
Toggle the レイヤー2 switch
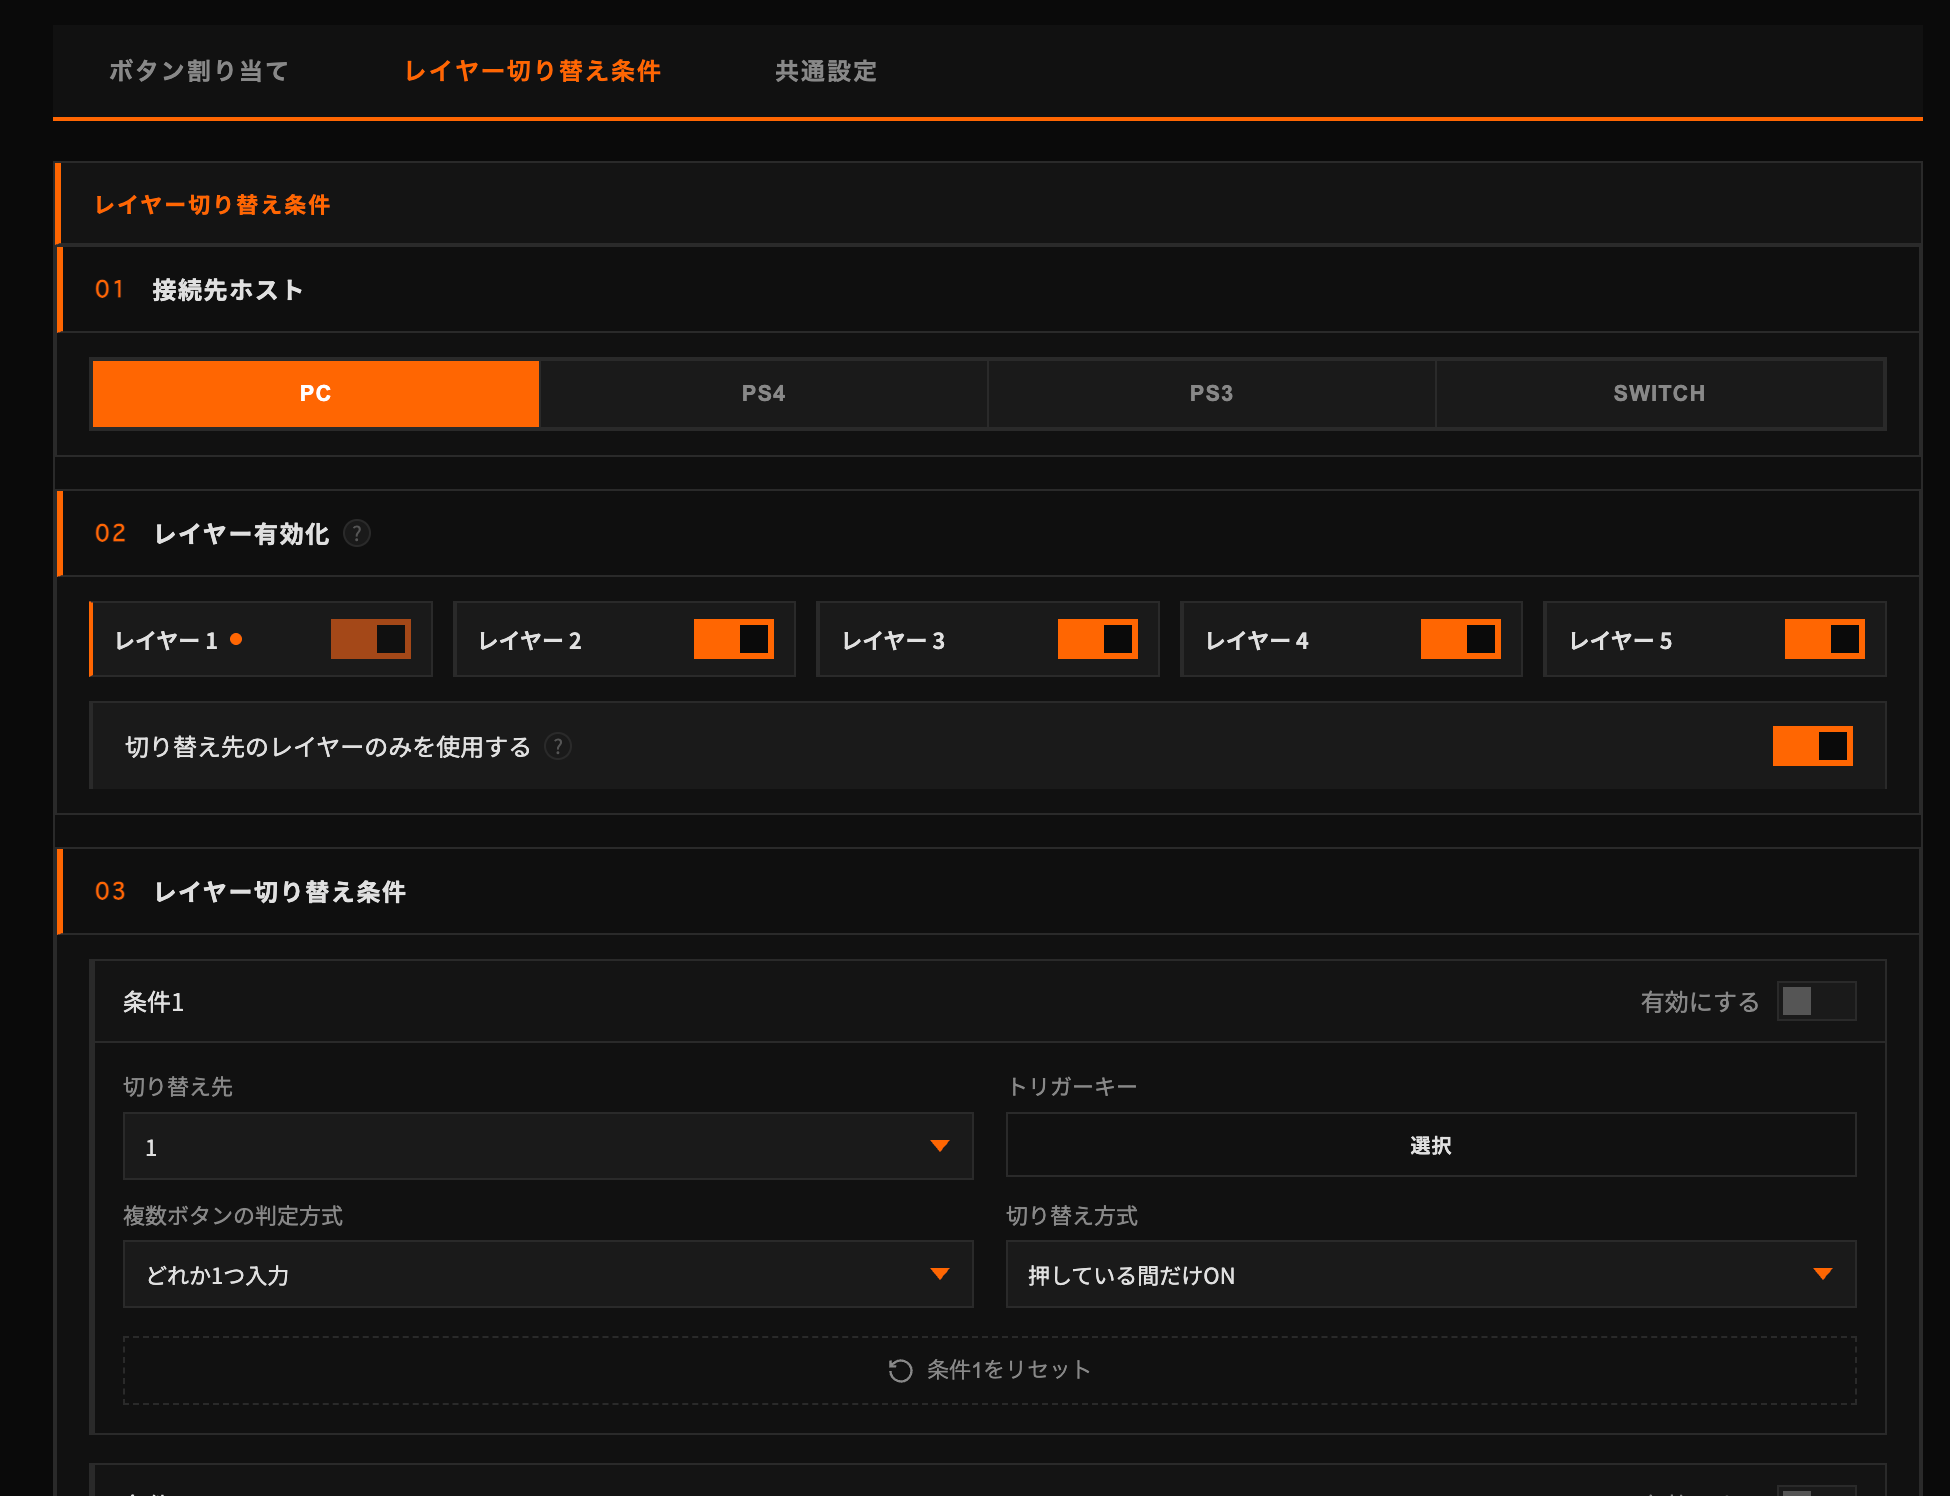(734, 639)
